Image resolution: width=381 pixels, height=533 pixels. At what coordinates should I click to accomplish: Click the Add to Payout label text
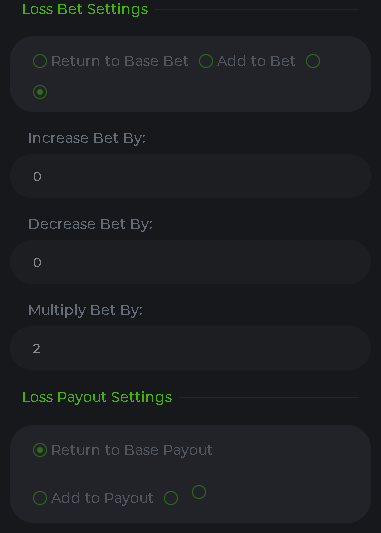pos(102,498)
